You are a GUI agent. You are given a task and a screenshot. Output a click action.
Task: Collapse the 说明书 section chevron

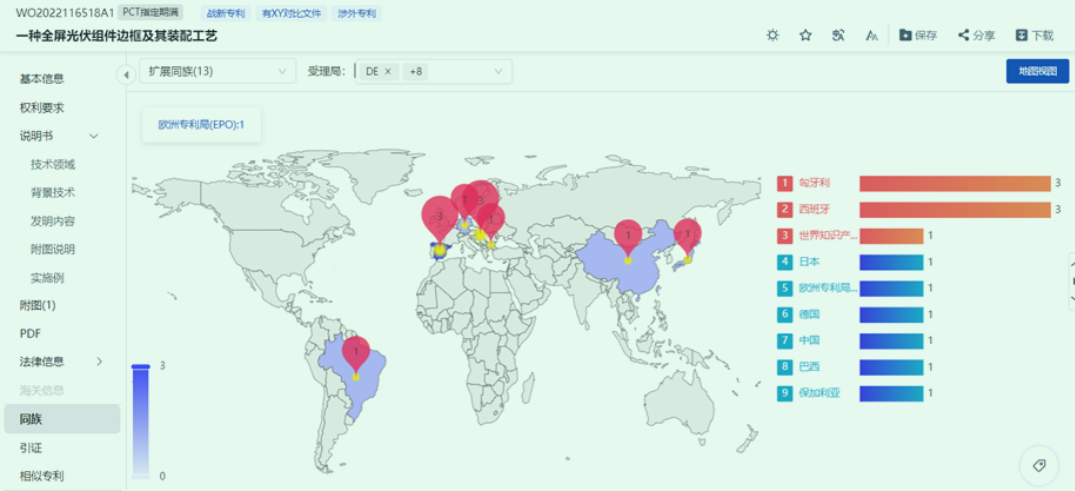(94, 136)
